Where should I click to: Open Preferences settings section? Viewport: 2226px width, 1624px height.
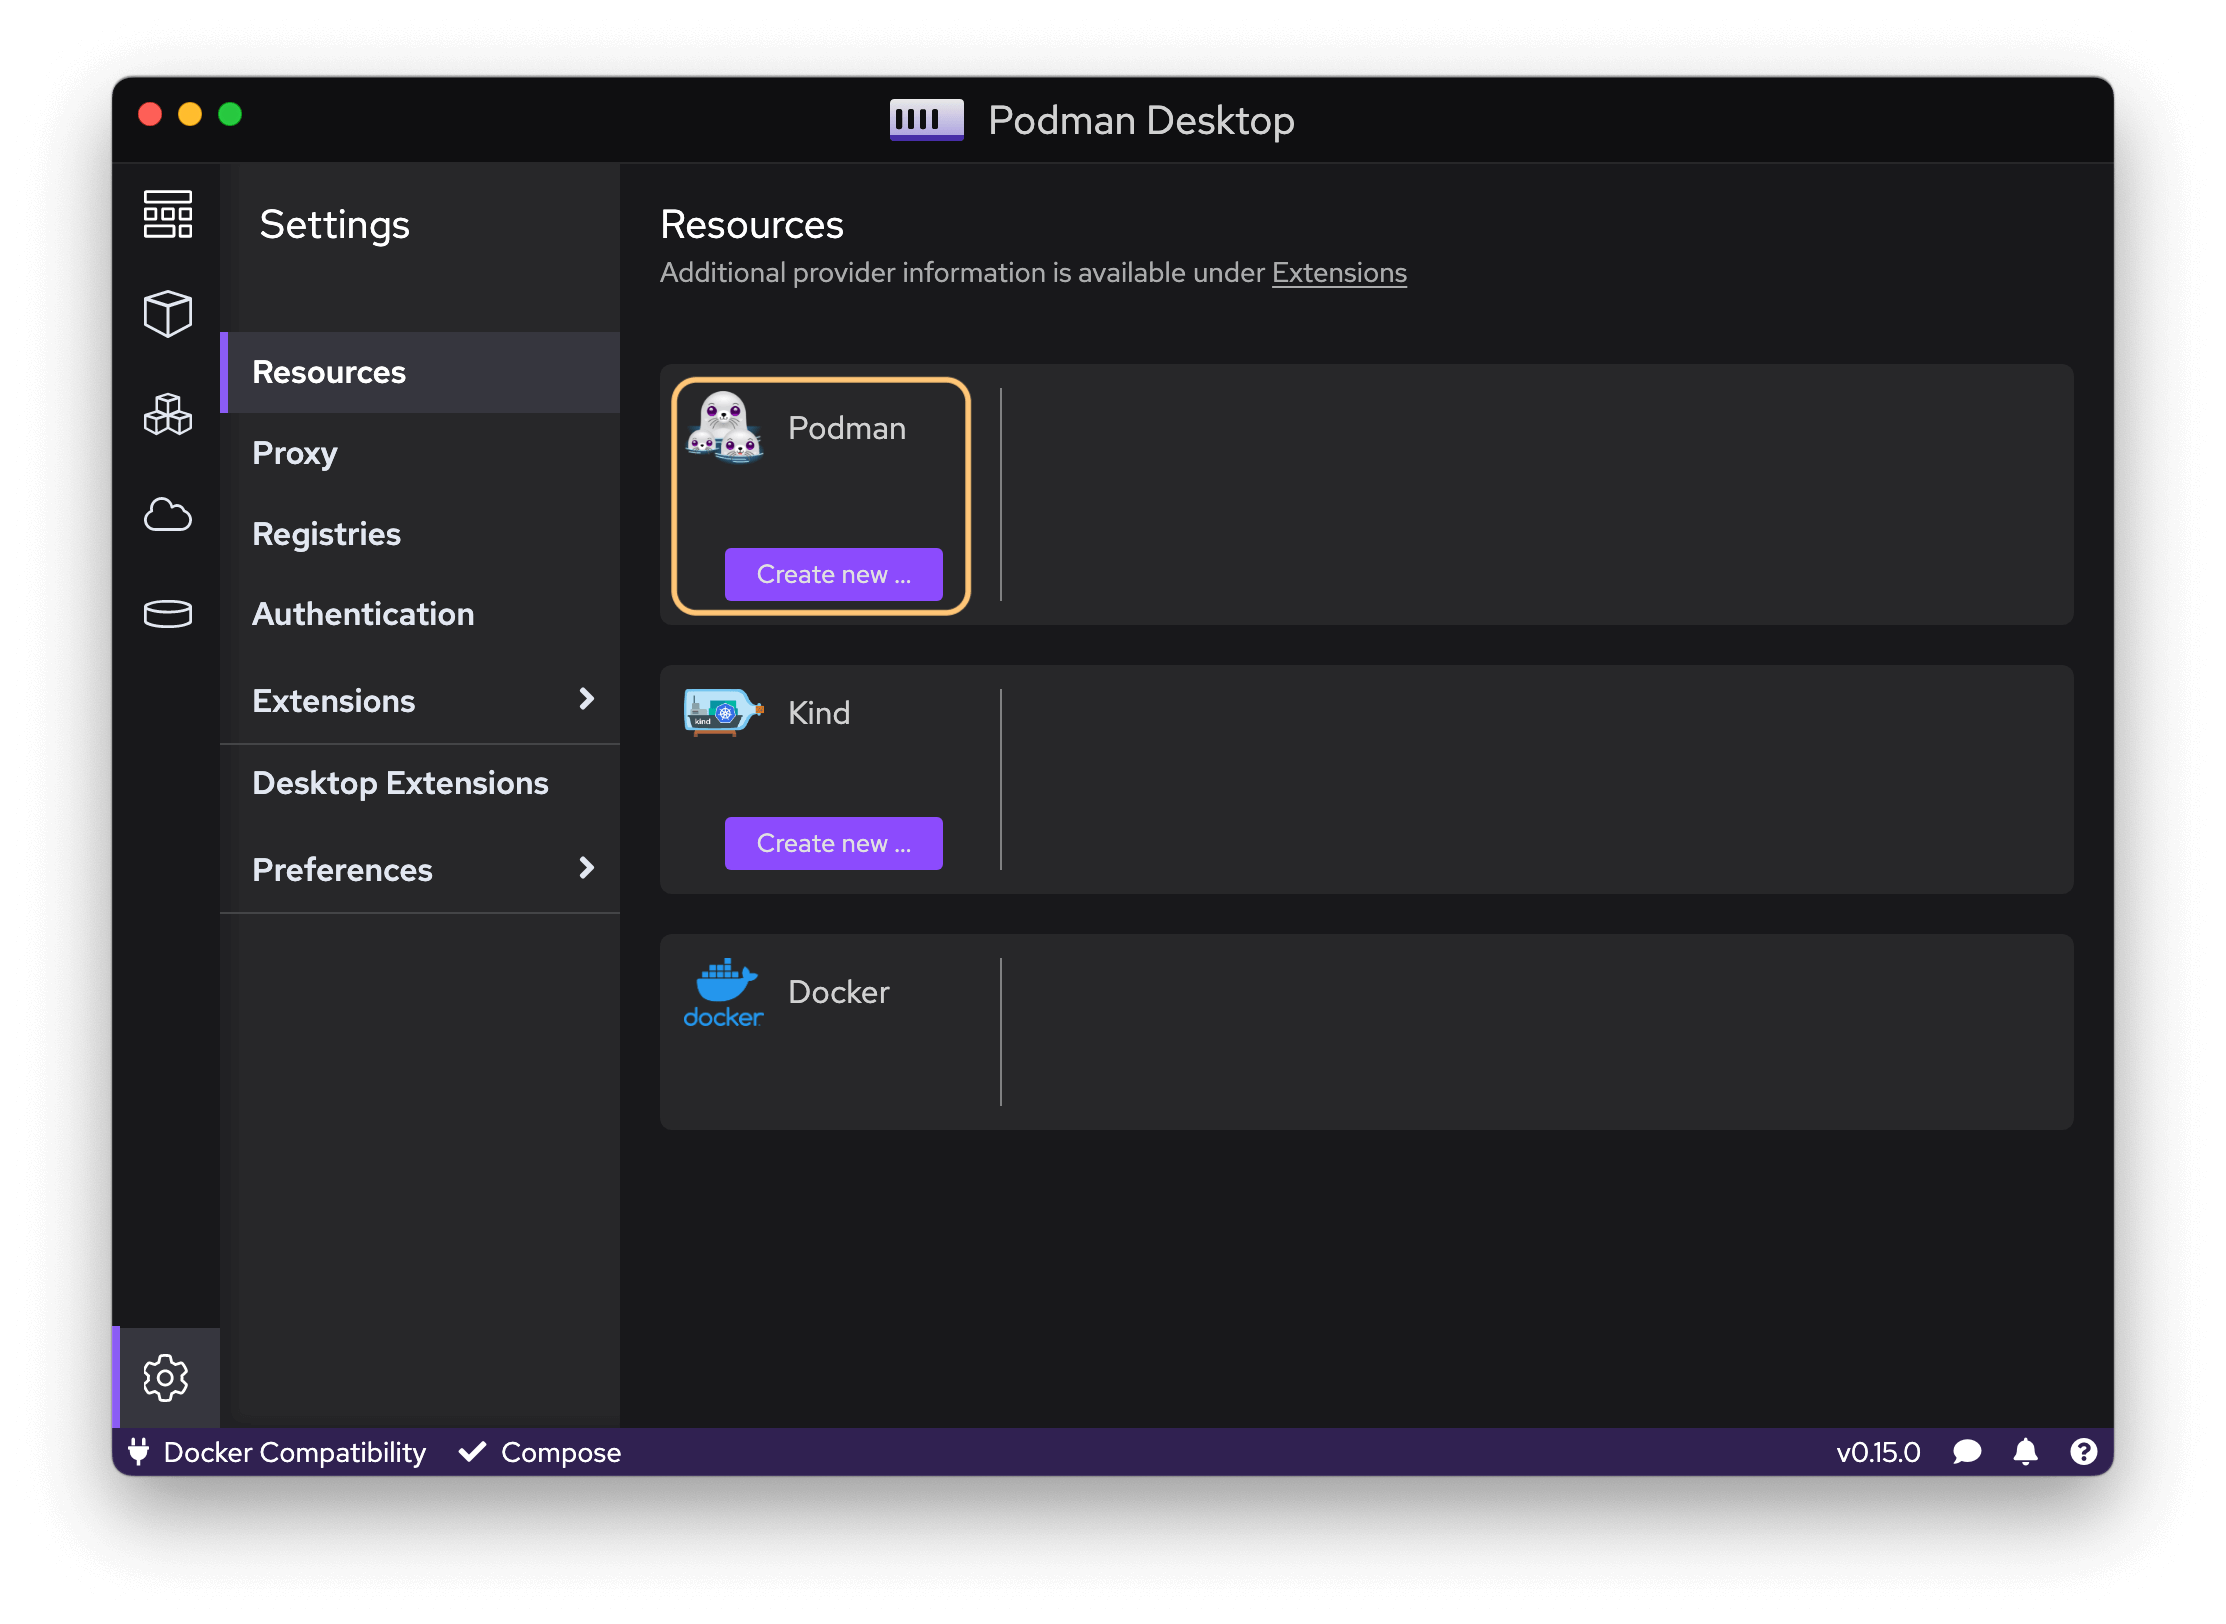(x=420, y=869)
